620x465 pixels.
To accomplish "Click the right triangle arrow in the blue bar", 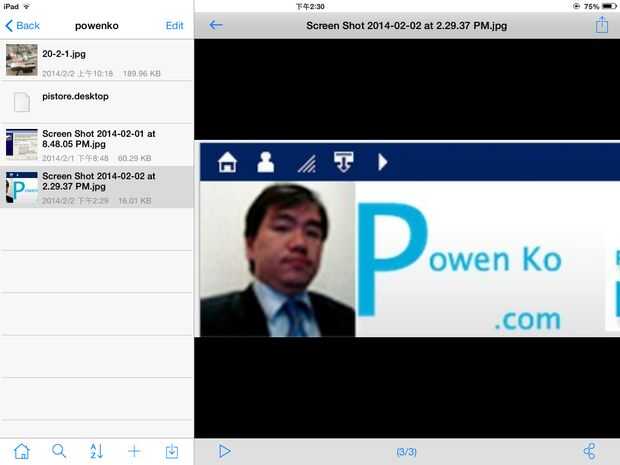I will pyautogui.click(x=382, y=162).
